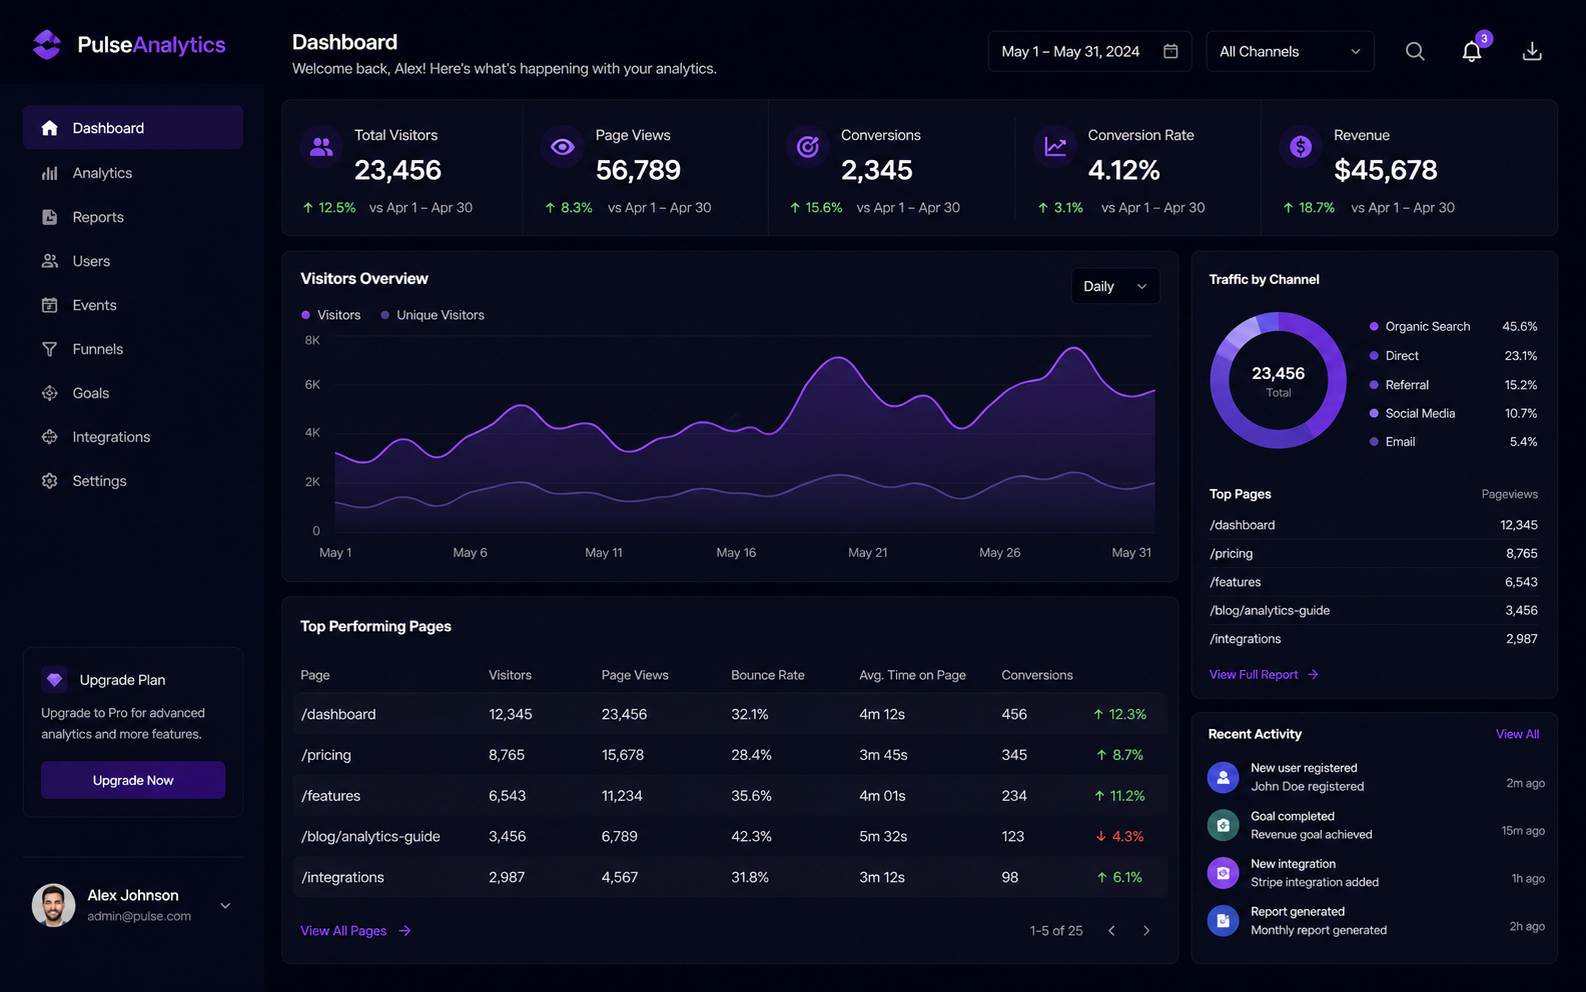Click the 1-5 of 25 pagination text
The image size is (1586, 992).
tap(1056, 931)
